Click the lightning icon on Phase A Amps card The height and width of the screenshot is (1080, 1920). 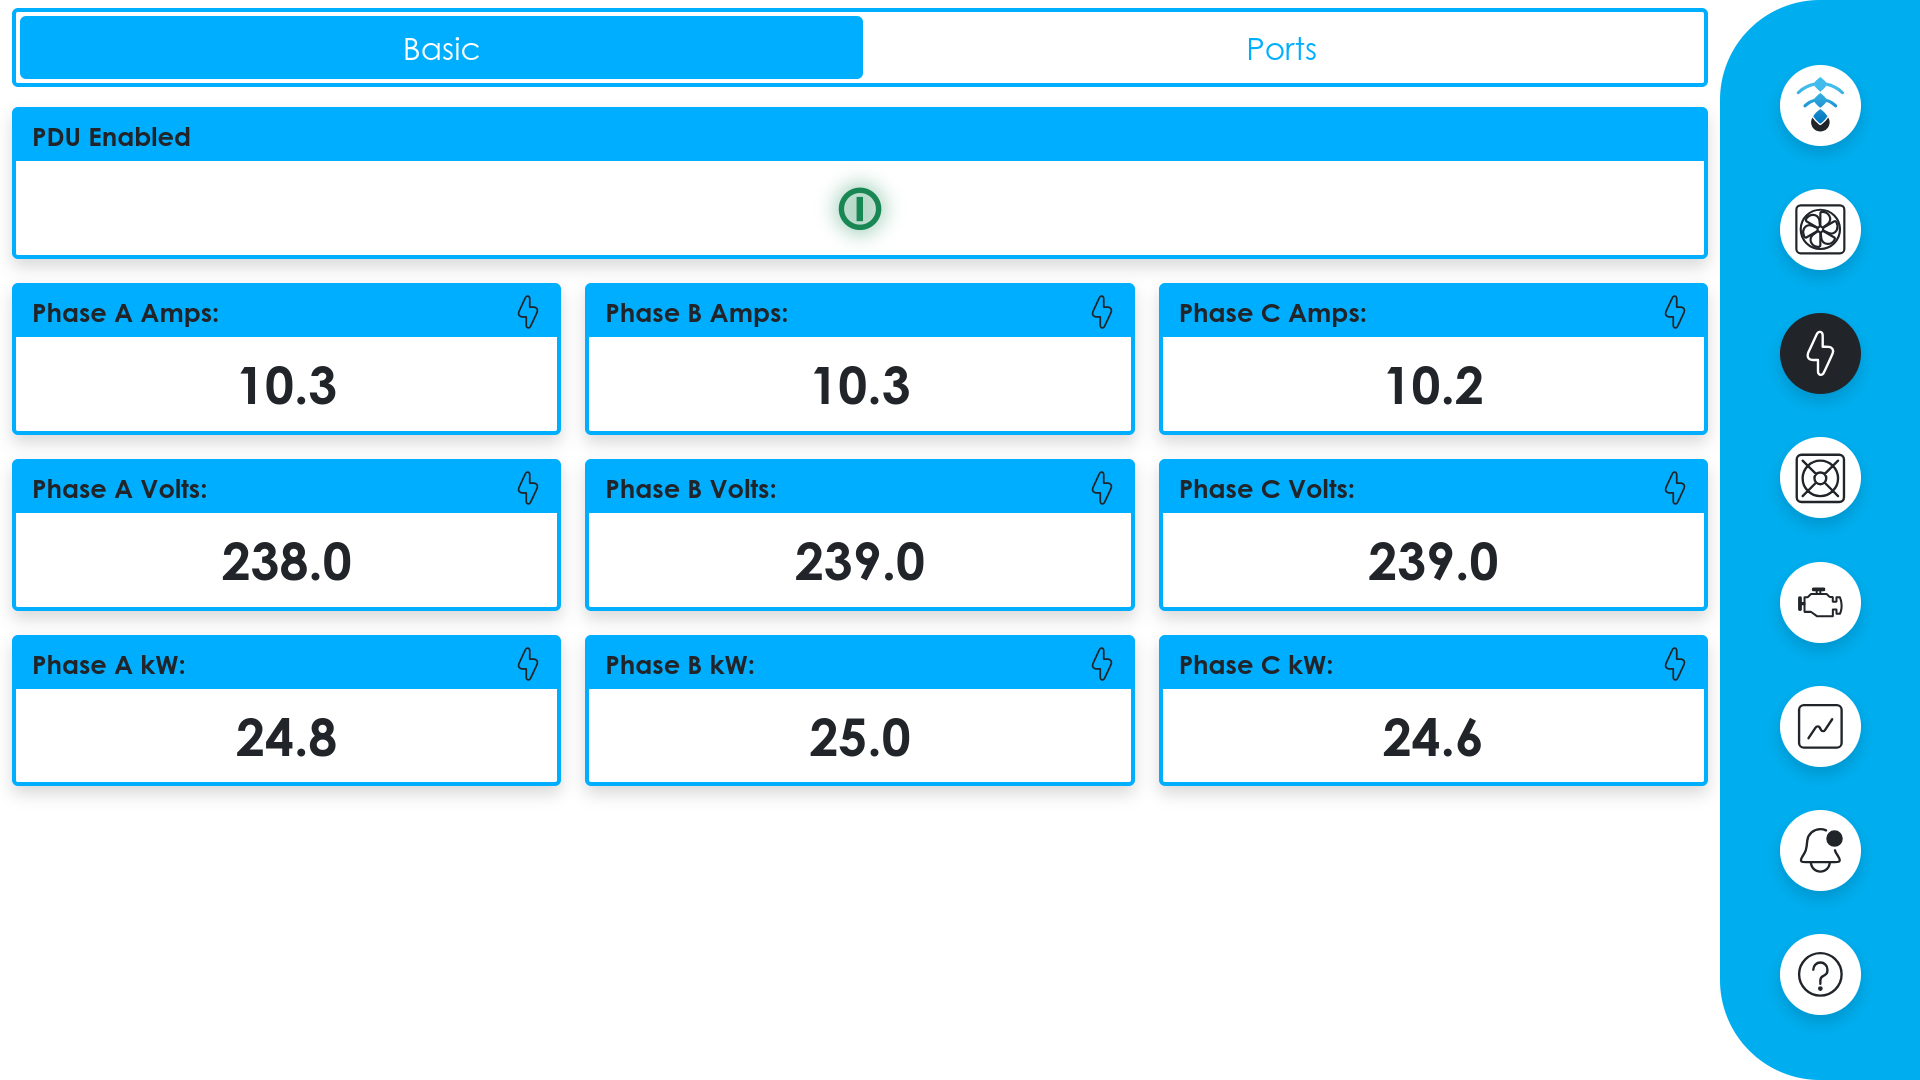529,312
